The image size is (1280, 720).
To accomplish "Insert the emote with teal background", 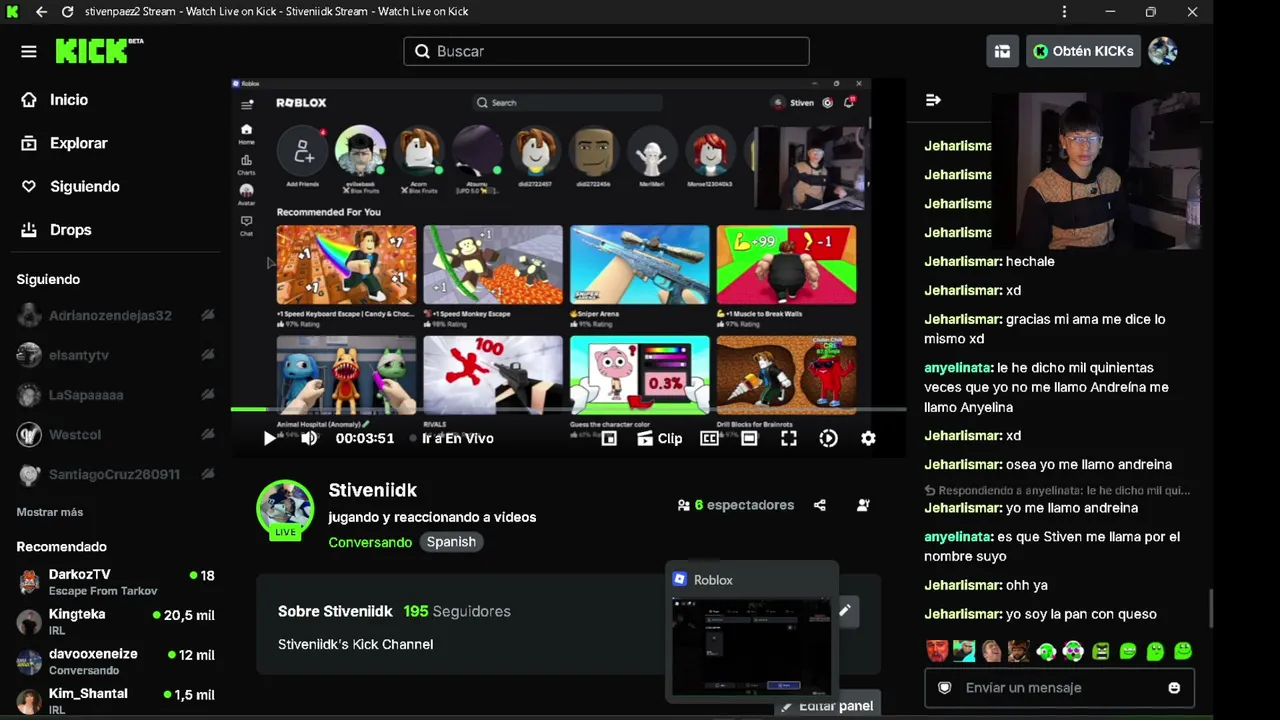I will [964, 651].
